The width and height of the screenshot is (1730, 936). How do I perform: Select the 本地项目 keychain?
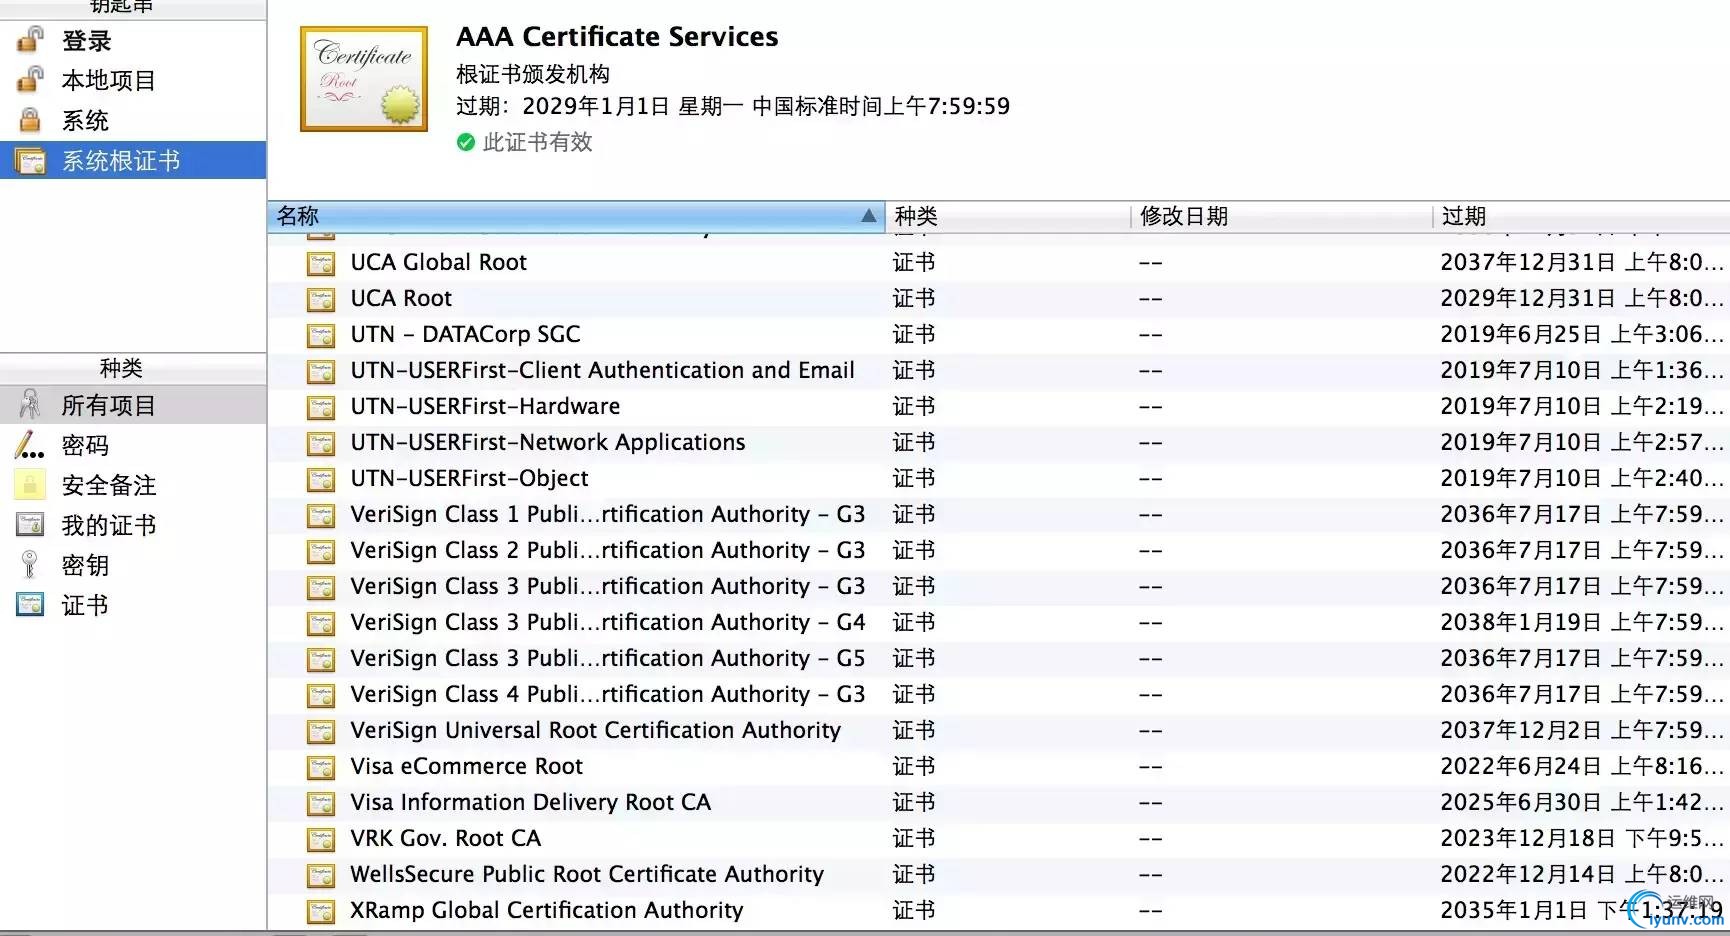[133, 80]
